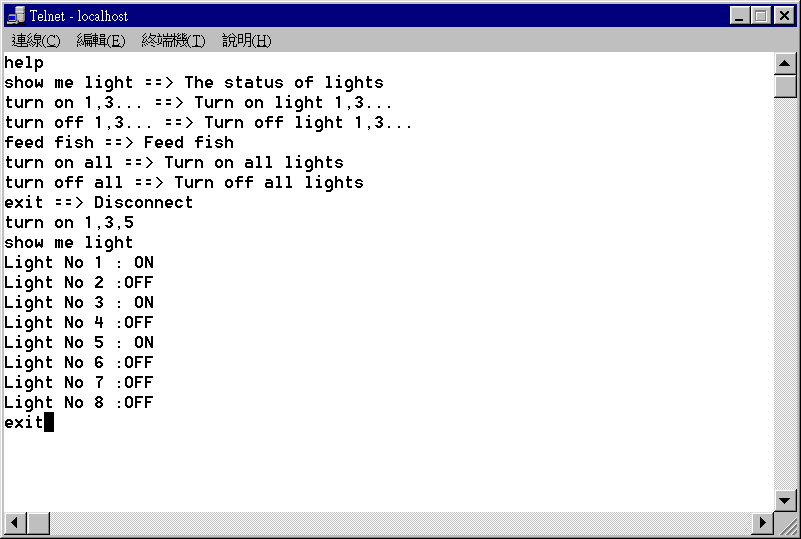Open the 說明(H) Help menu

click(x=246, y=40)
